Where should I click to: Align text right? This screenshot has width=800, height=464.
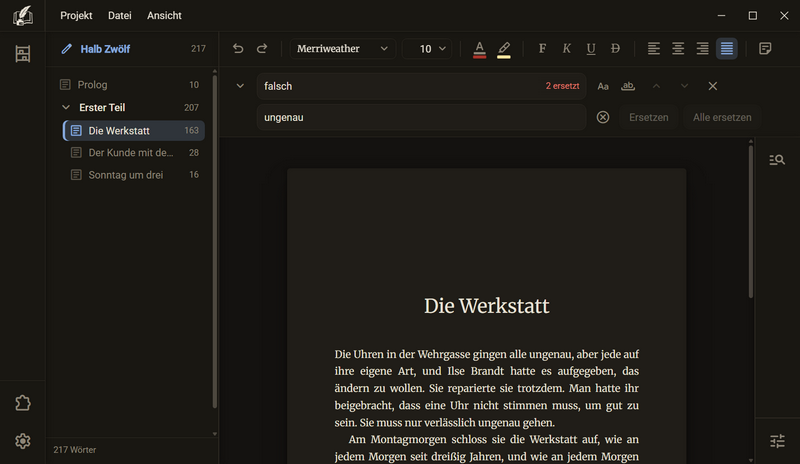[x=703, y=48]
